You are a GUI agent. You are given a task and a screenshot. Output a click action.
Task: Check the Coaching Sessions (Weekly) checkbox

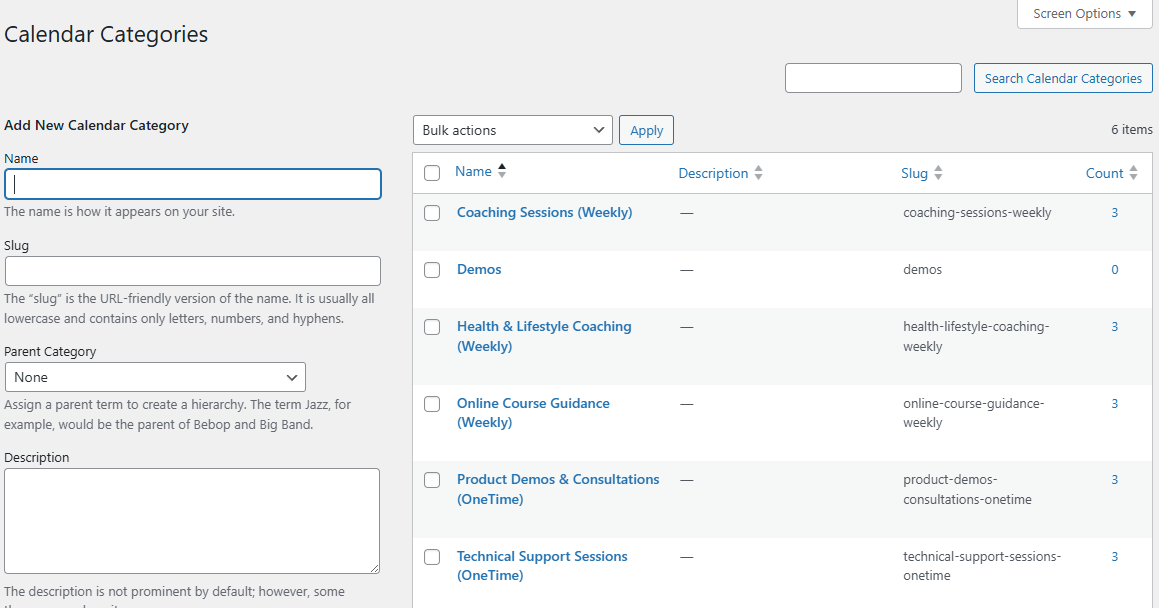point(432,213)
